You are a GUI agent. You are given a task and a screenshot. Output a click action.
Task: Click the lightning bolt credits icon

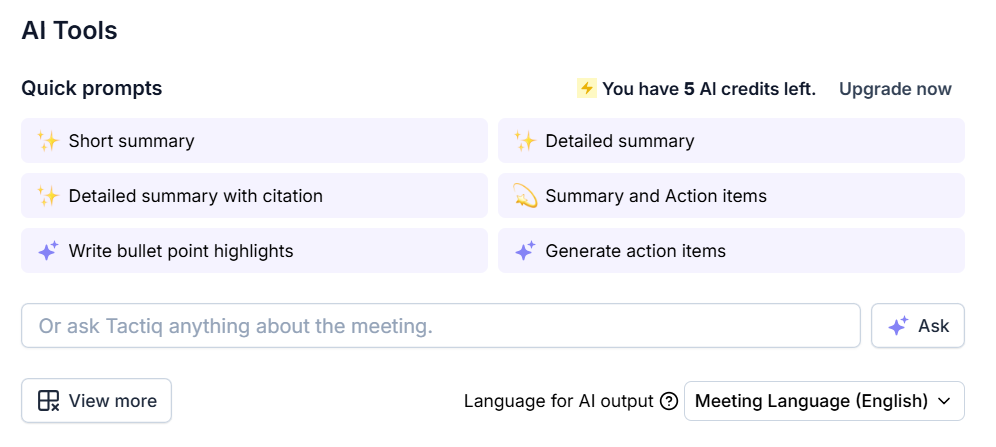587,89
